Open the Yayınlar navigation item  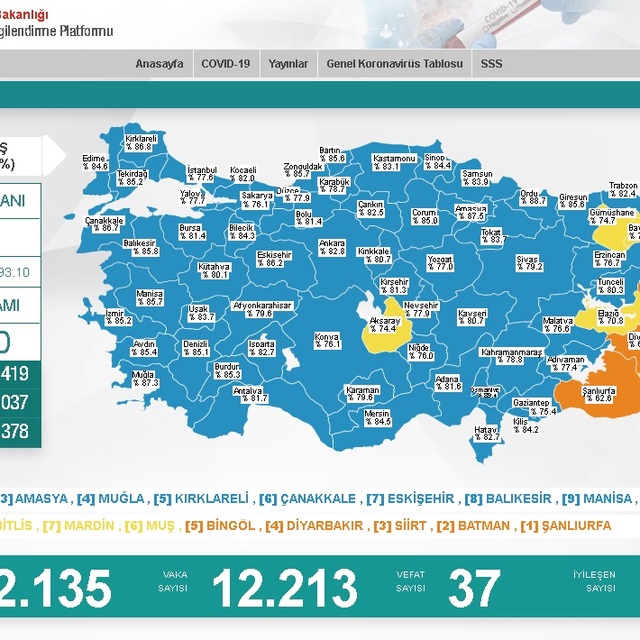click(x=288, y=63)
